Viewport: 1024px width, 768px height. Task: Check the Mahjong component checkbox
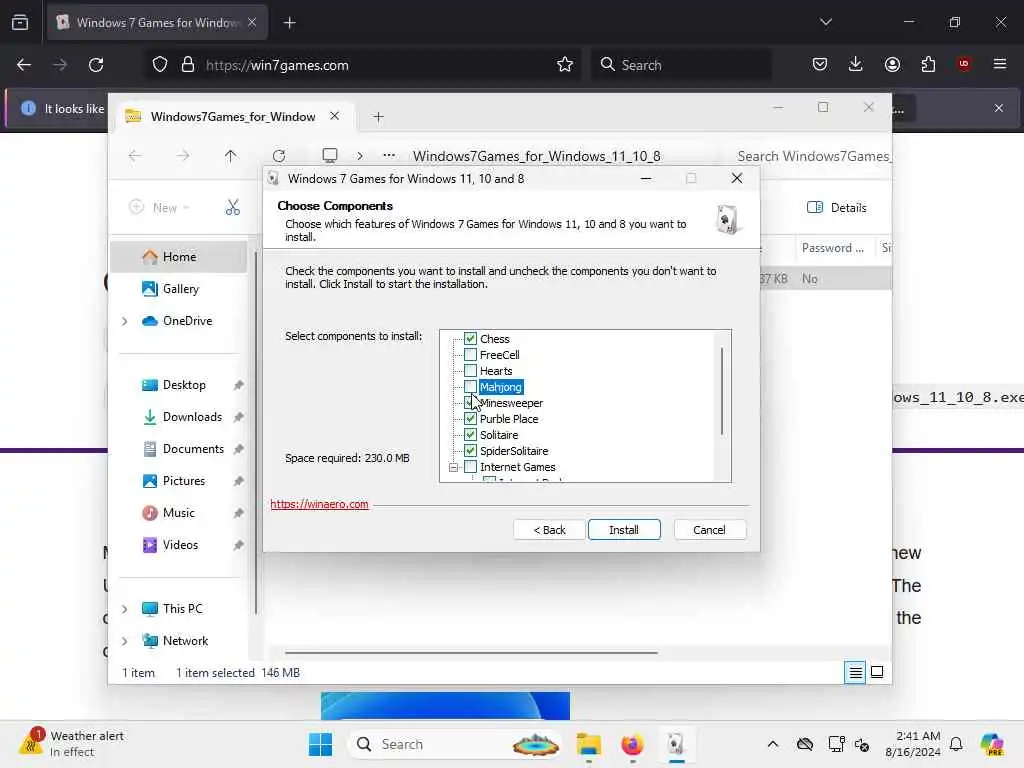tap(470, 387)
